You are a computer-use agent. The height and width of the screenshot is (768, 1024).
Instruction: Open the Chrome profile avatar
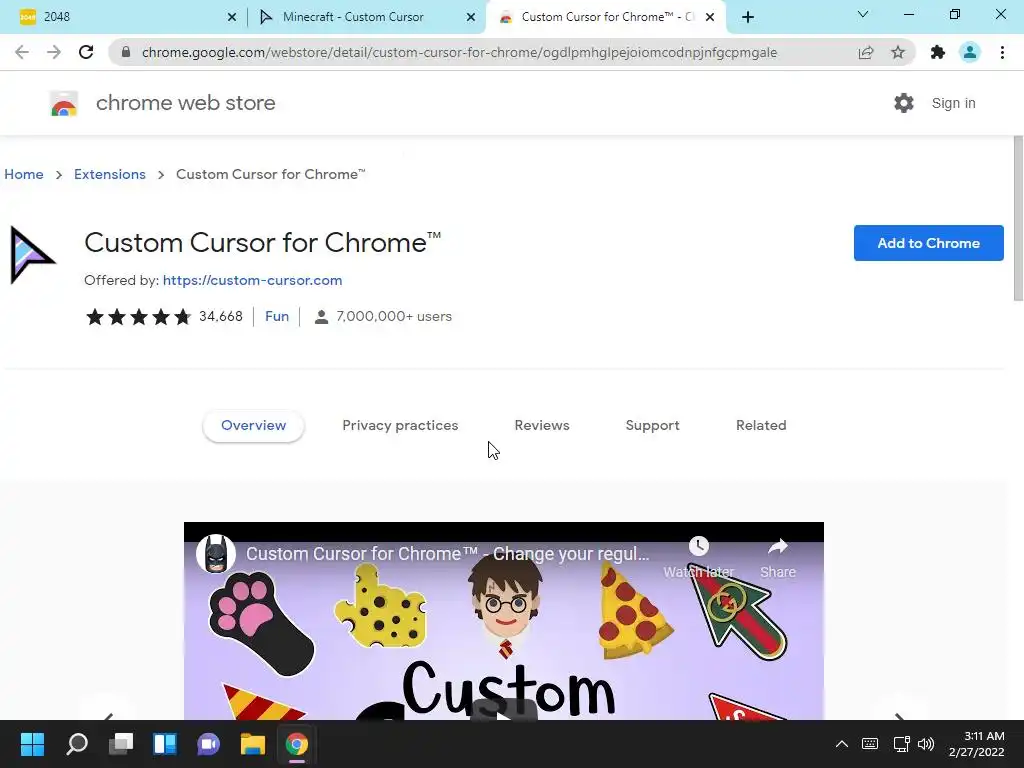point(970,52)
